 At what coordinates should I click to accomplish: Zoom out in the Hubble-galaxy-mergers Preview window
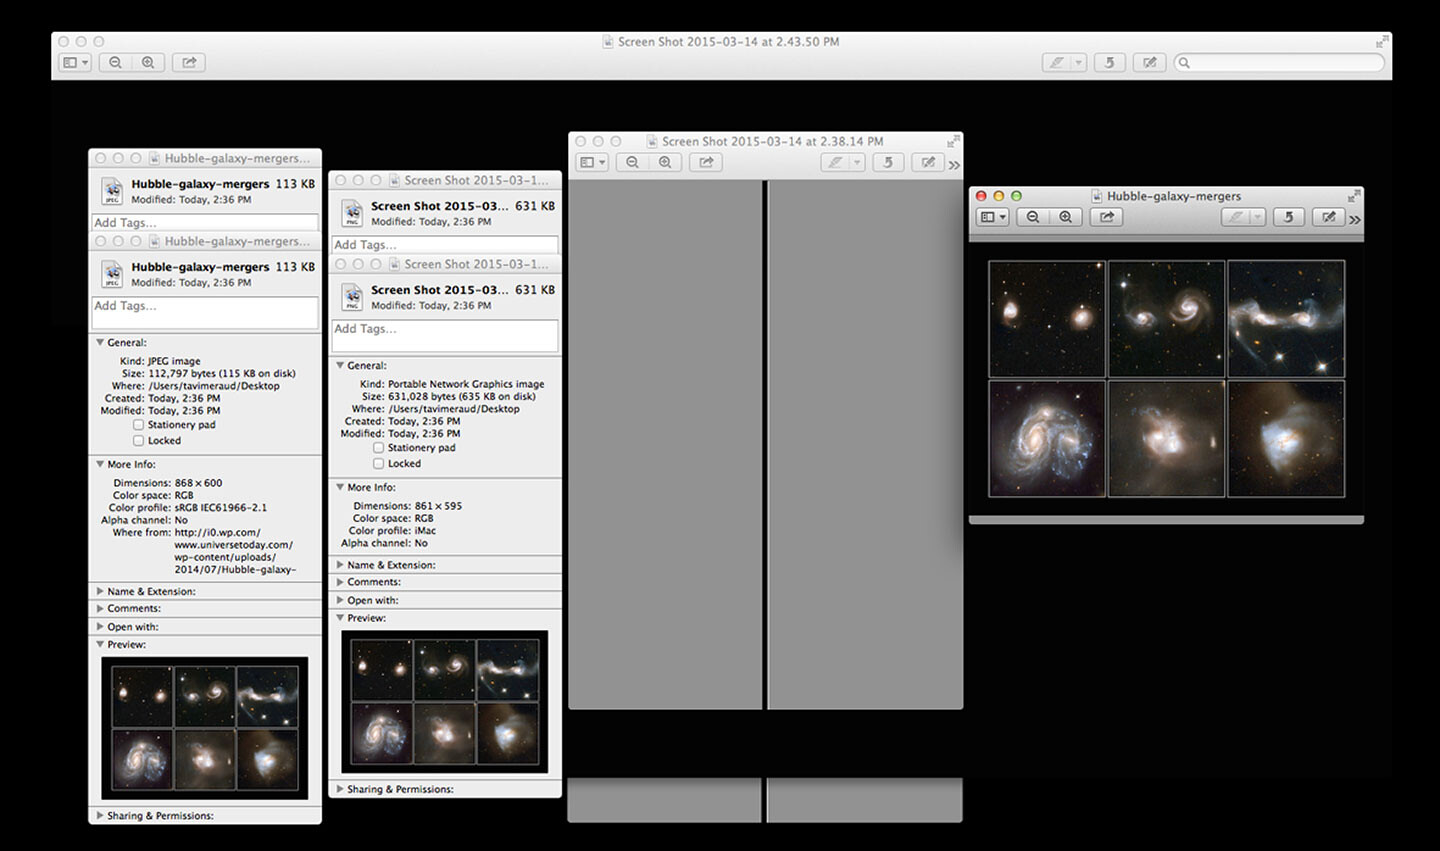click(x=1033, y=217)
